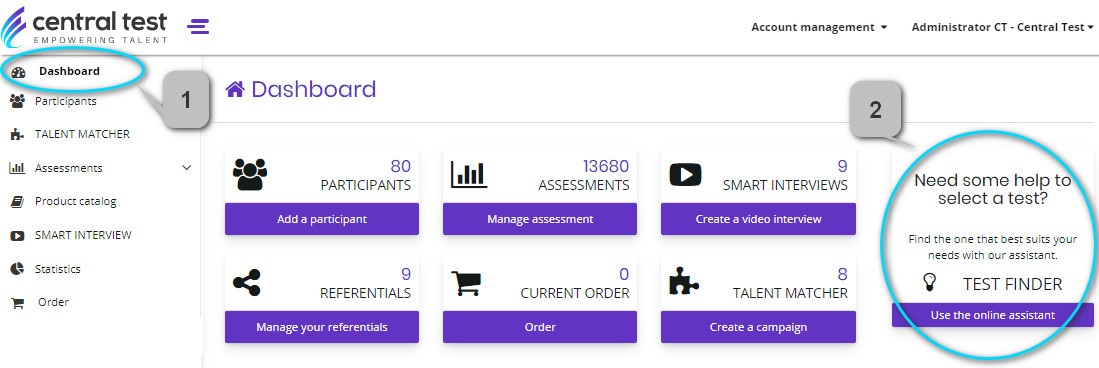1099x368 pixels.
Task: Select the SMART INTERVIEW video icon in sidebar
Action: 18,236
